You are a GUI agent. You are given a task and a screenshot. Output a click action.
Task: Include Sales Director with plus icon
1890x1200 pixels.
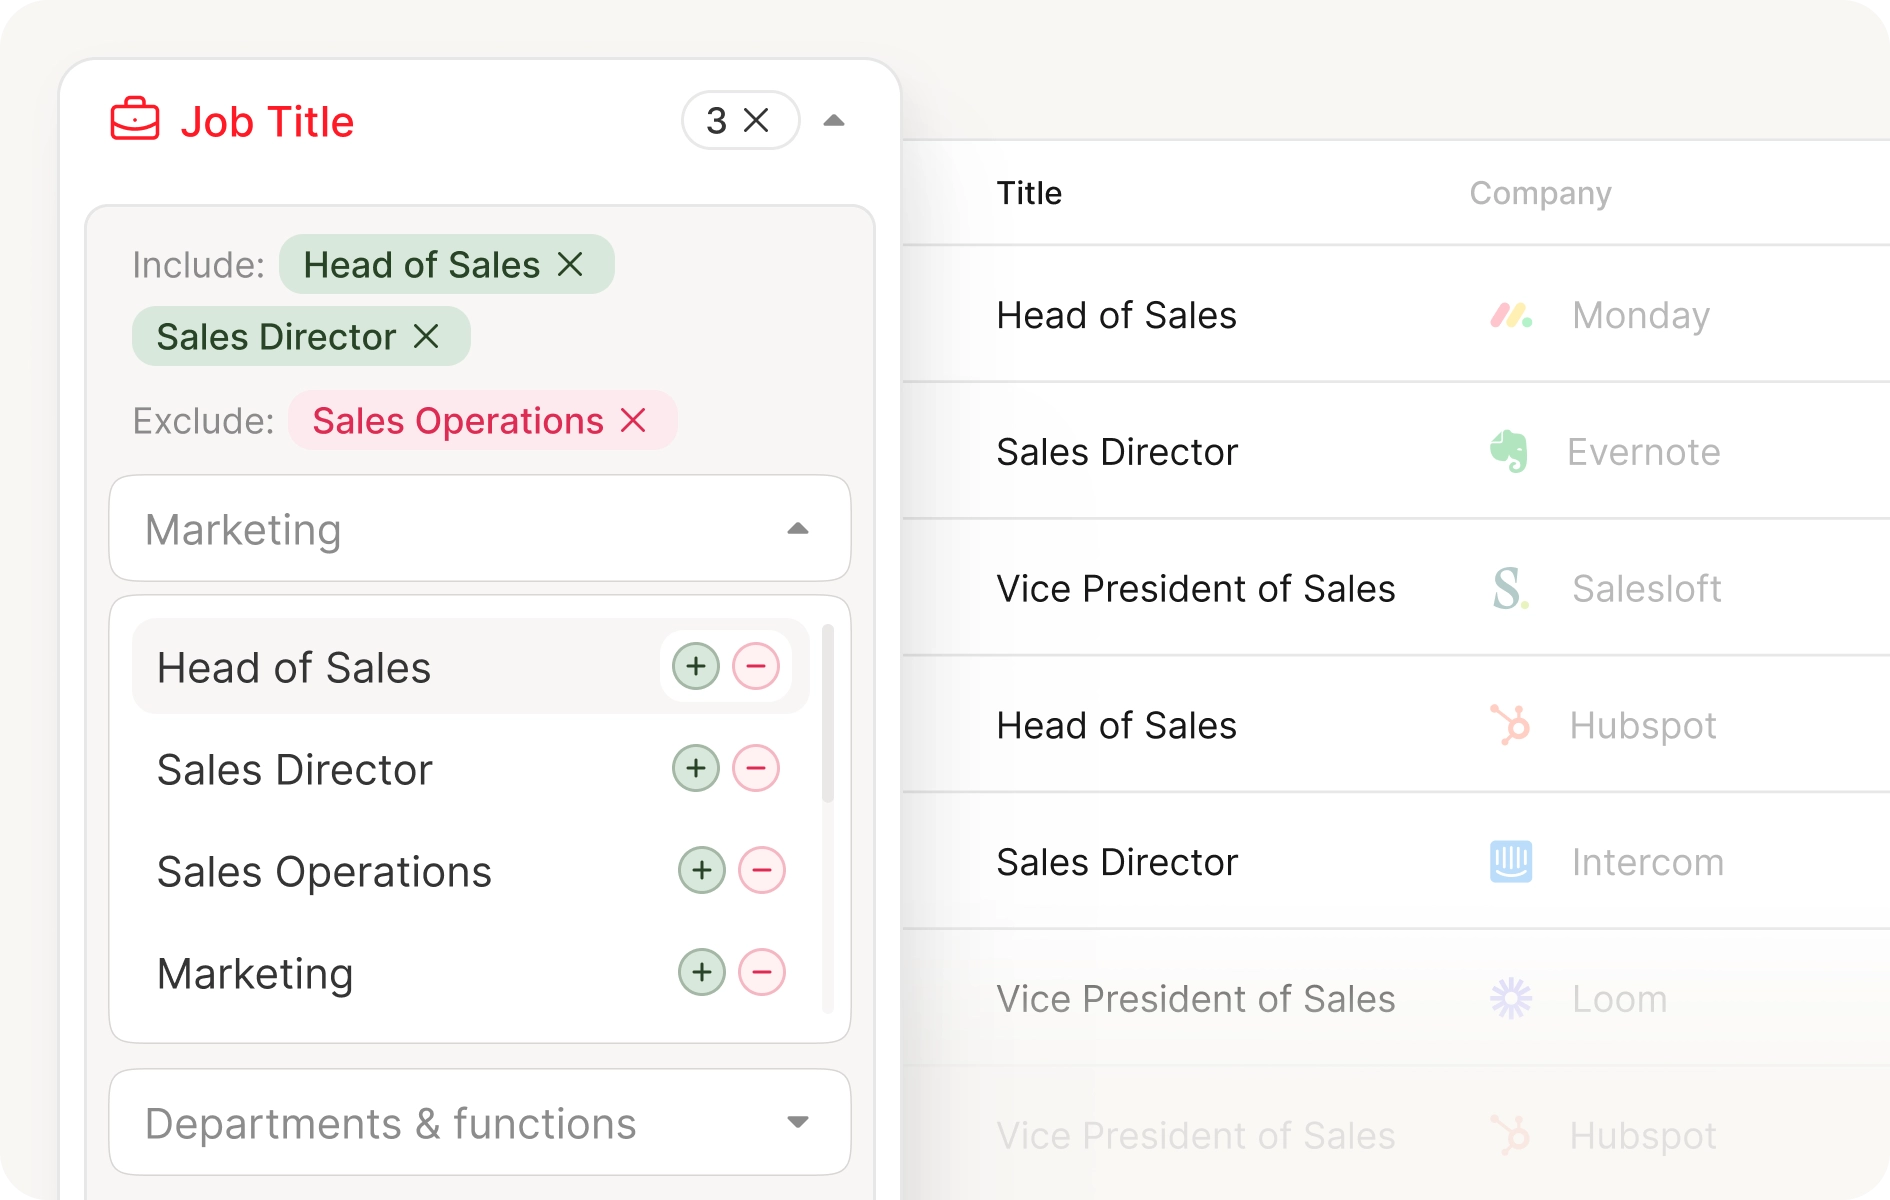click(696, 769)
